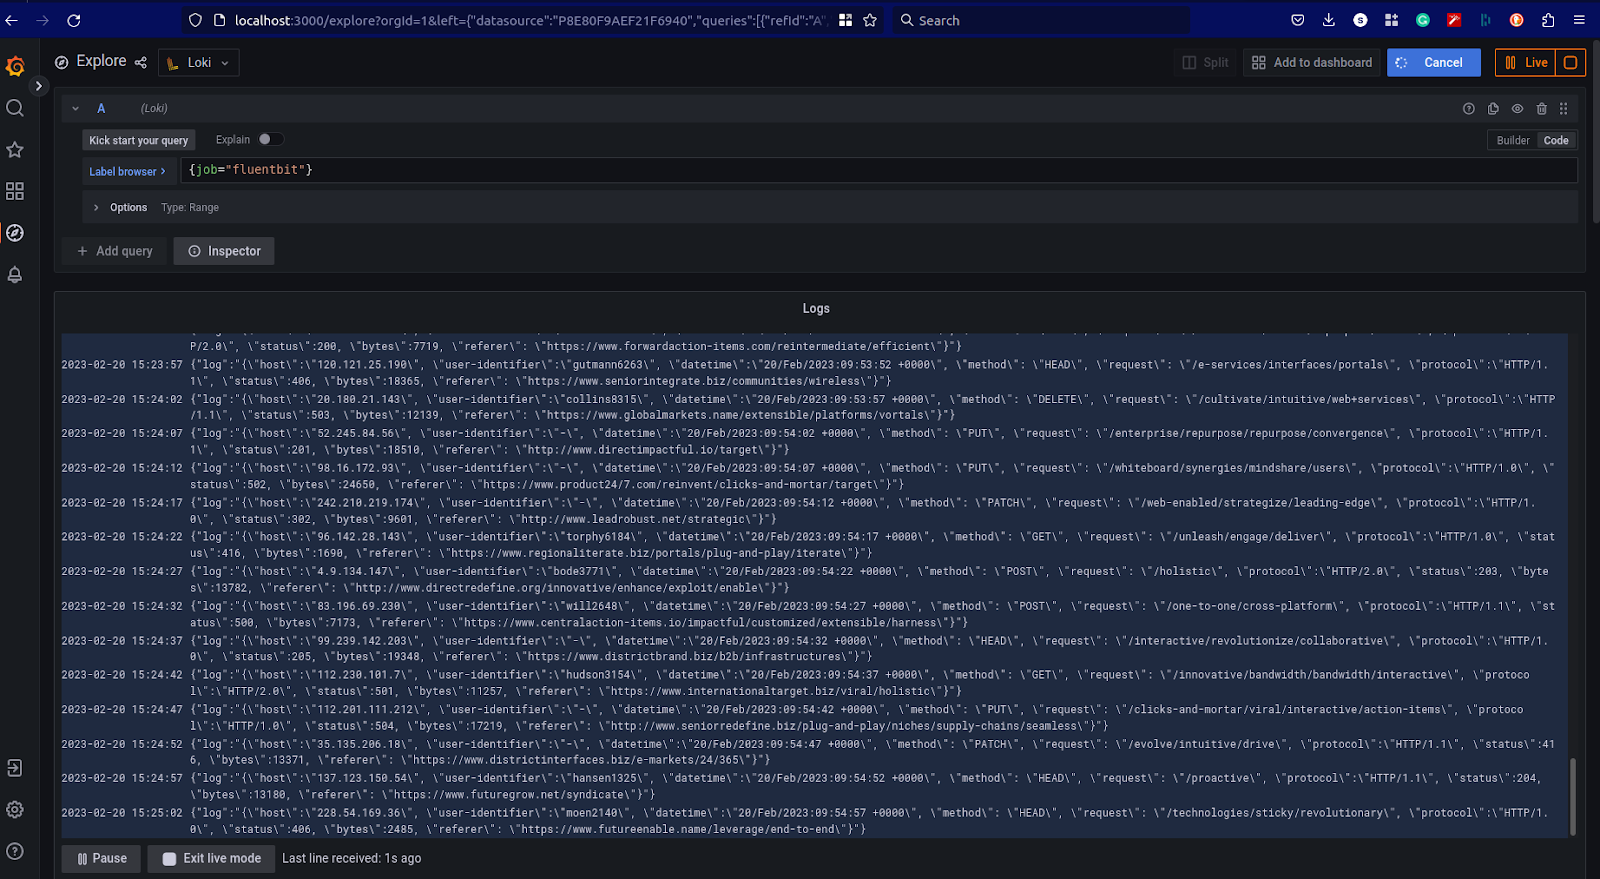The image size is (1600, 879).
Task: Open the sidebar search icon
Action: click(x=15, y=108)
